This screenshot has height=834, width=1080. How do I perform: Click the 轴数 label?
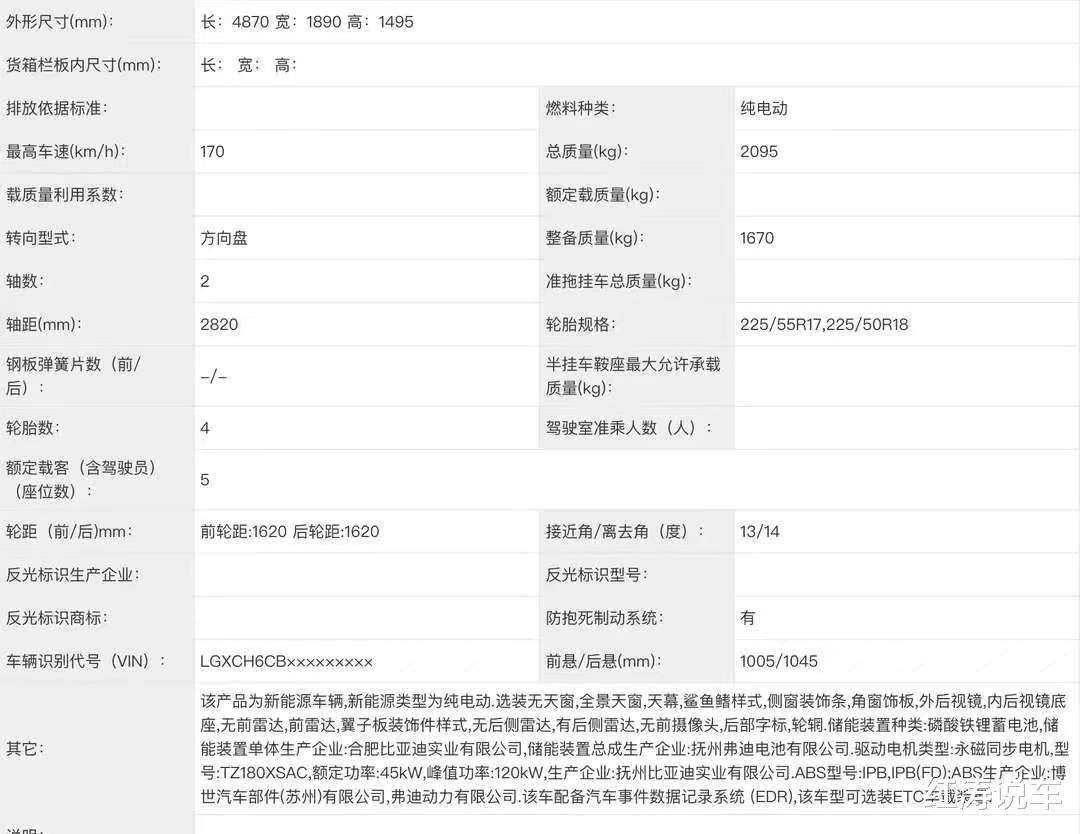point(25,281)
